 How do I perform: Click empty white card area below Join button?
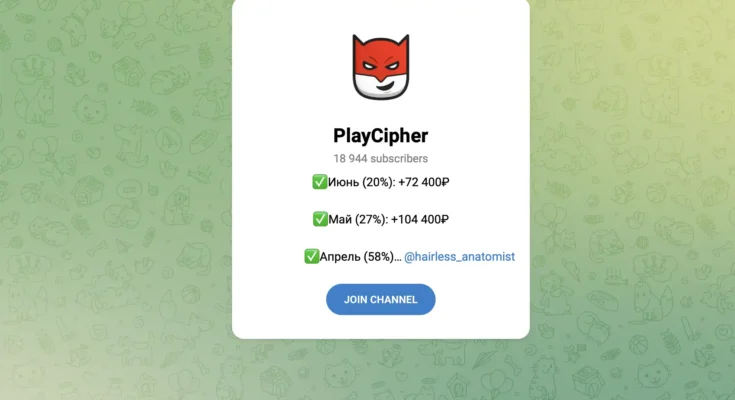click(x=381, y=327)
